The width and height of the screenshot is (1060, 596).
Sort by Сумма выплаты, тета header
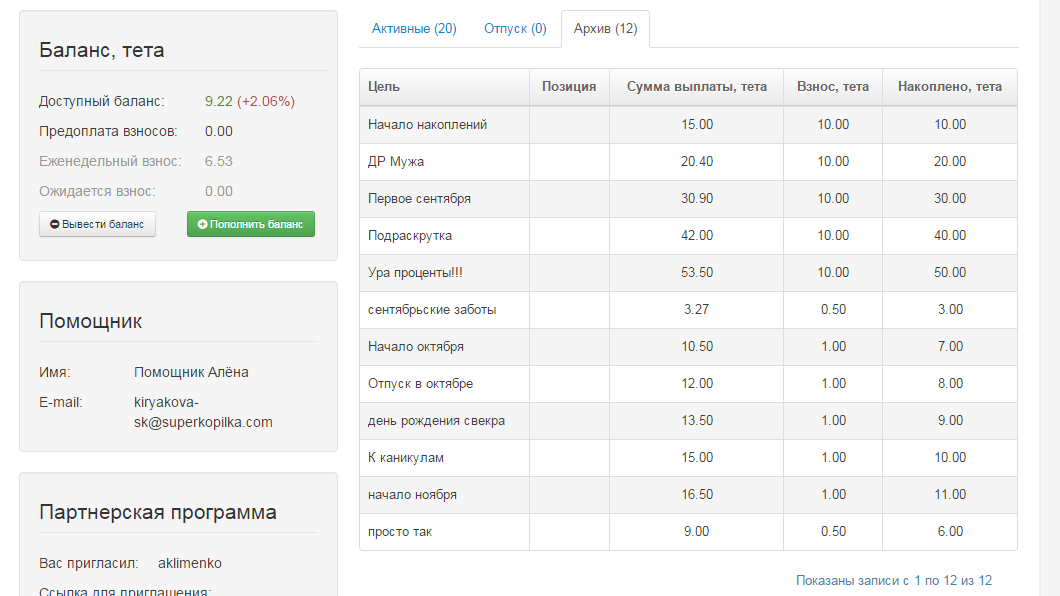[x=696, y=87]
